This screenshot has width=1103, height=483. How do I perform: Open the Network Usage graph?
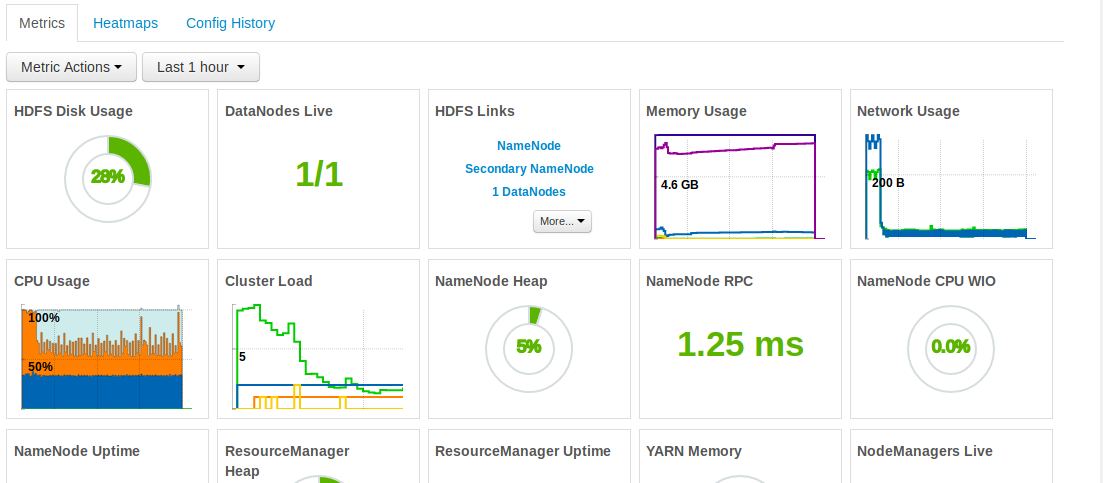point(950,186)
